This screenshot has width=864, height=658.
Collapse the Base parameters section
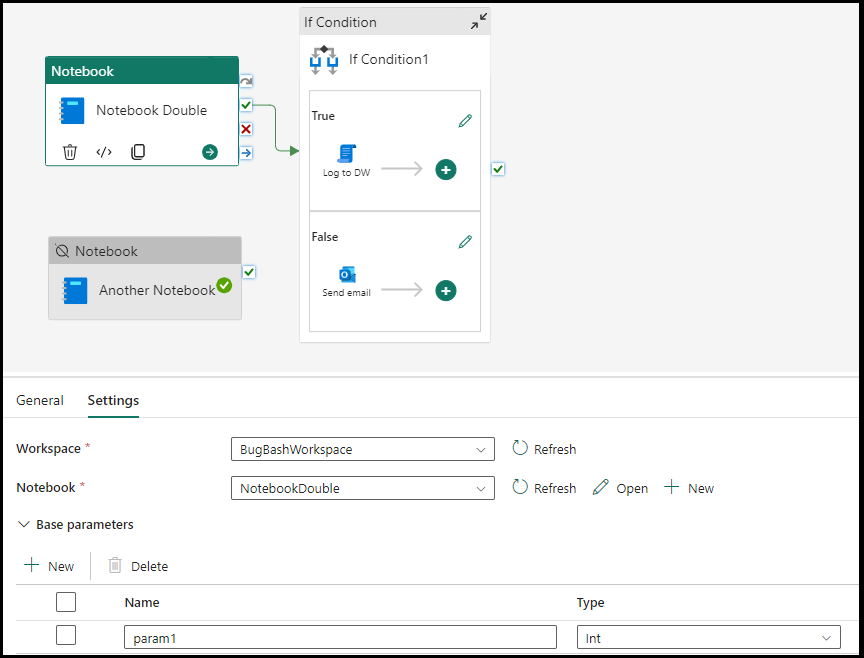(24, 524)
